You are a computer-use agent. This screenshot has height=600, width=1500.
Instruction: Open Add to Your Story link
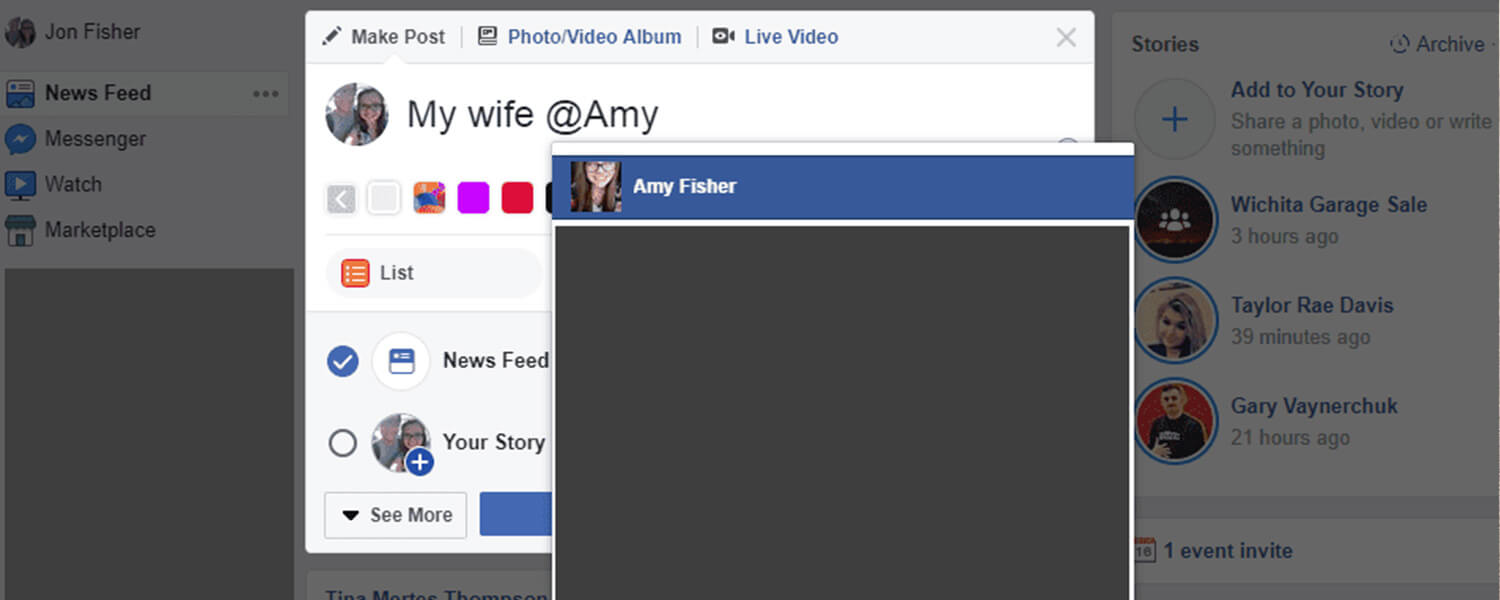click(x=1317, y=90)
